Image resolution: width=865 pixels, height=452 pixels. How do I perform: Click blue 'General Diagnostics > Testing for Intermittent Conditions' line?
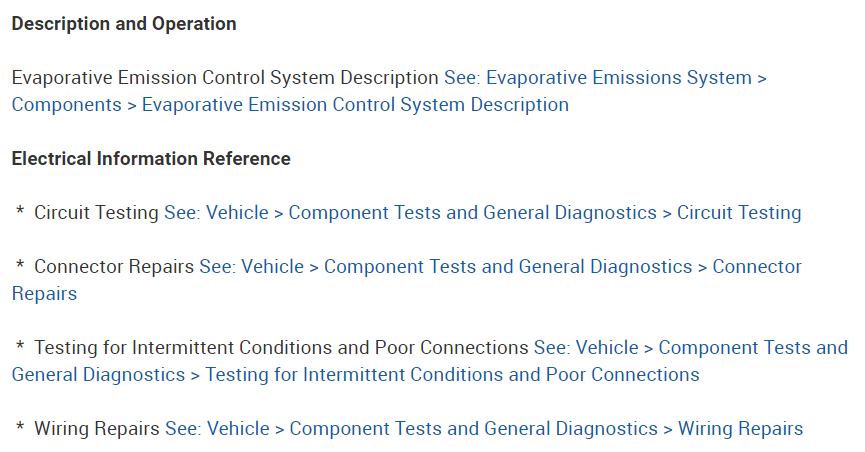click(x=355, y=375)
